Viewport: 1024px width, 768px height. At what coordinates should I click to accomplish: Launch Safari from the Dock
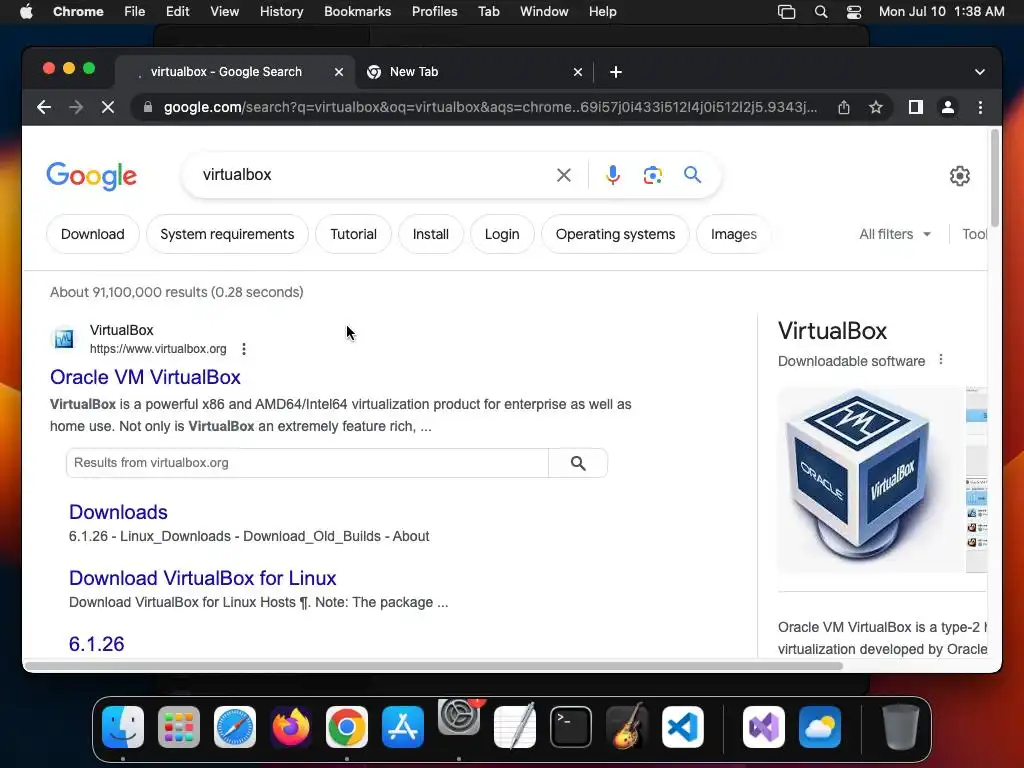[x=235, y=727]
